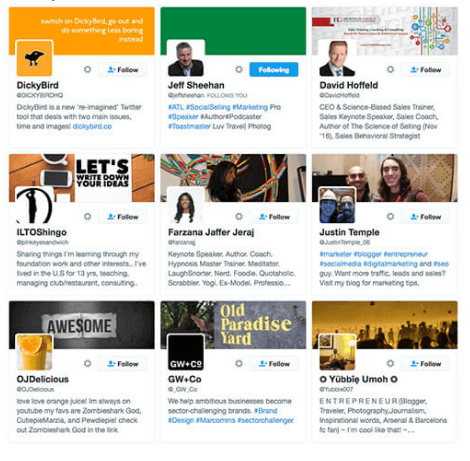This screenshot has height=461, width=470.
Task: Open Farzana Jaffer Jeraj profile name
Action: click(x=211, y=232)
